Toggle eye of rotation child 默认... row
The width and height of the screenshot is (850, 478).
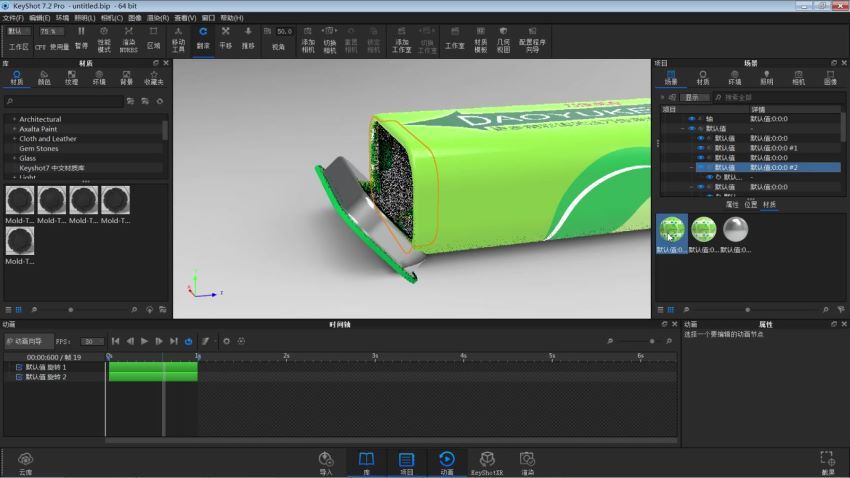pos(709,177)
